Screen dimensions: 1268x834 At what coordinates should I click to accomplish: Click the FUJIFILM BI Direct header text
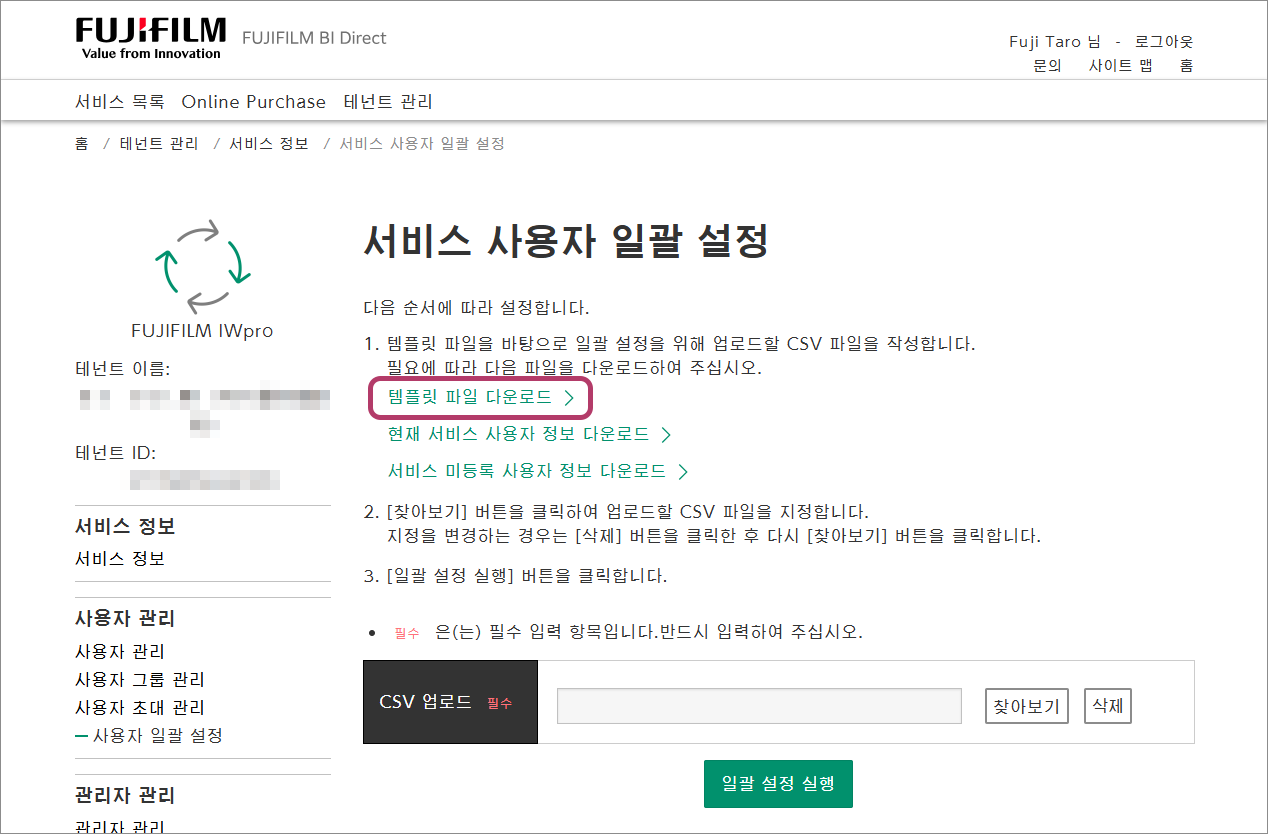click(314, 38)
